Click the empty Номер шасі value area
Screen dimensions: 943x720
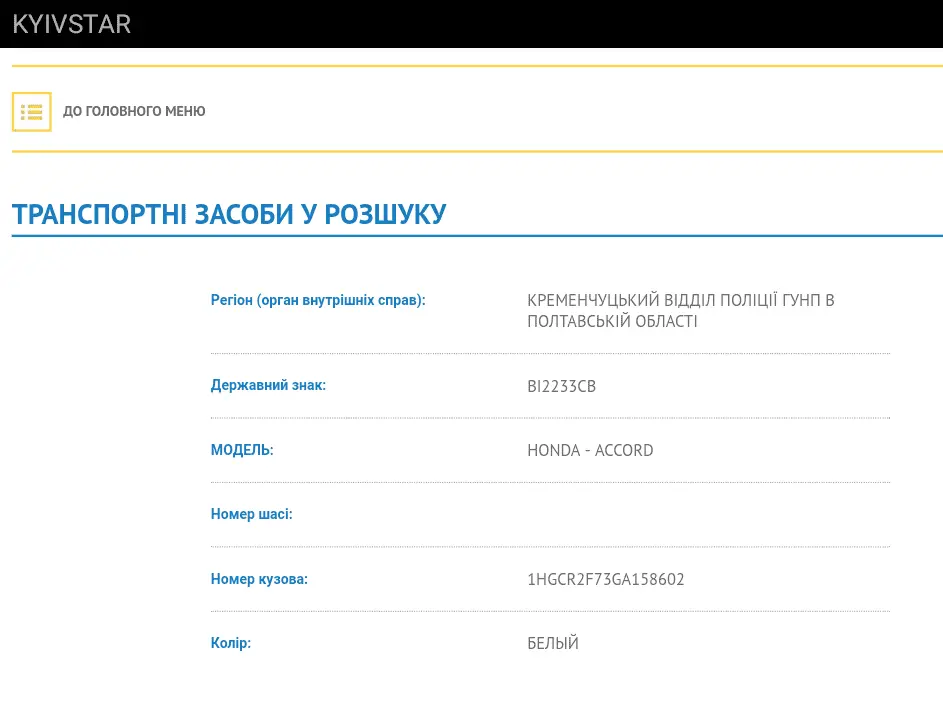pos(700,514)
